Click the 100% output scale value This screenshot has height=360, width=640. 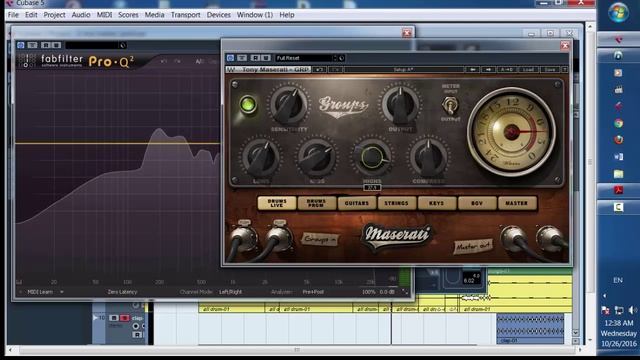pos(369,292)
